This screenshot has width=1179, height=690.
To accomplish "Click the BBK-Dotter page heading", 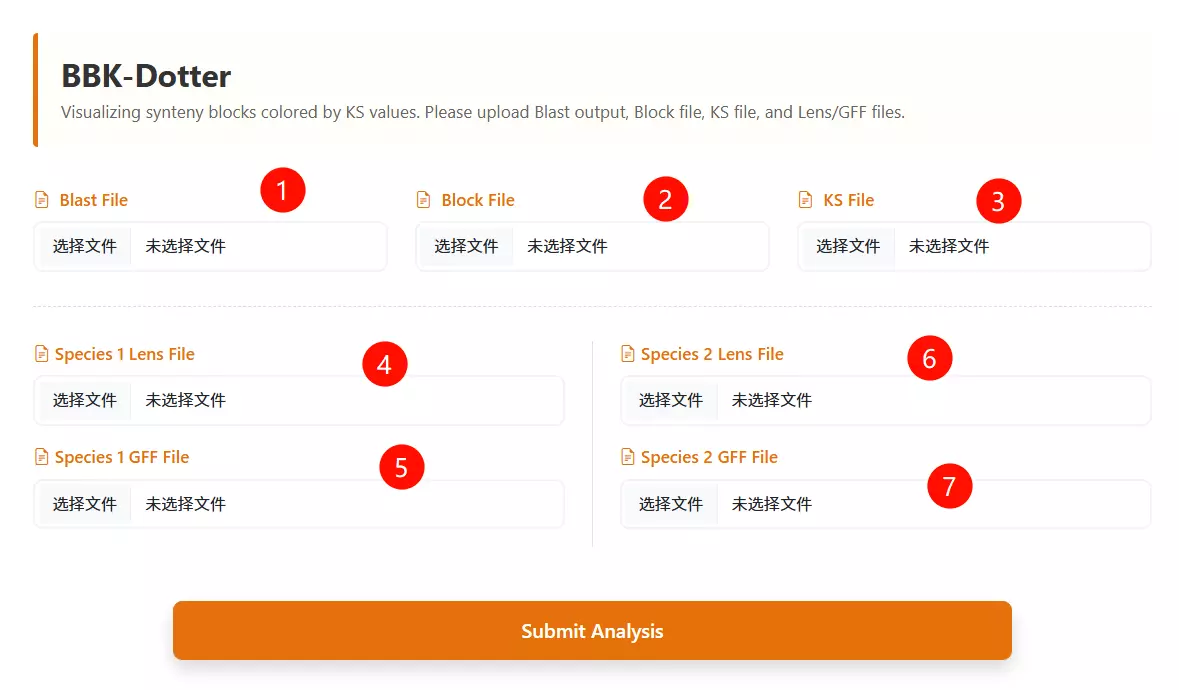I will tap(146, 76).
